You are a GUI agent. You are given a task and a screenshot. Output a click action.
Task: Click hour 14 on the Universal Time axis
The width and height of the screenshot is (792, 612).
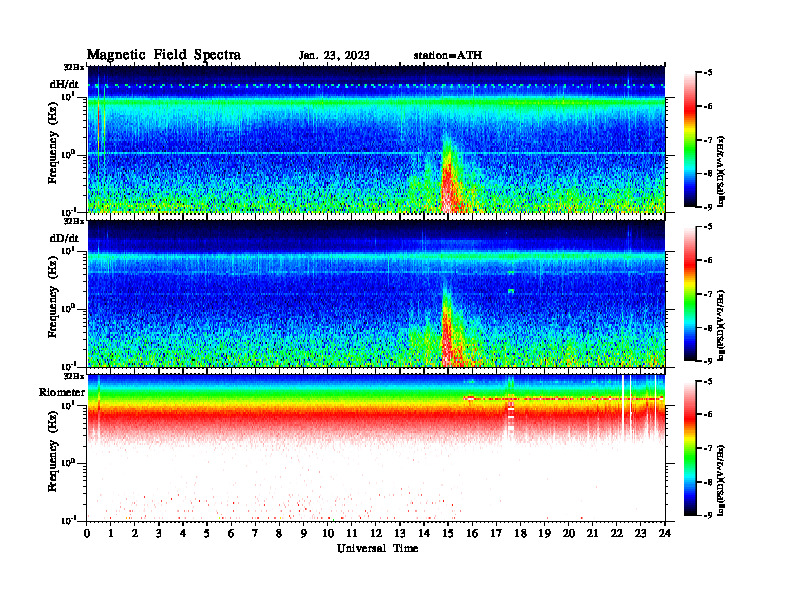[x=424, y=533]
